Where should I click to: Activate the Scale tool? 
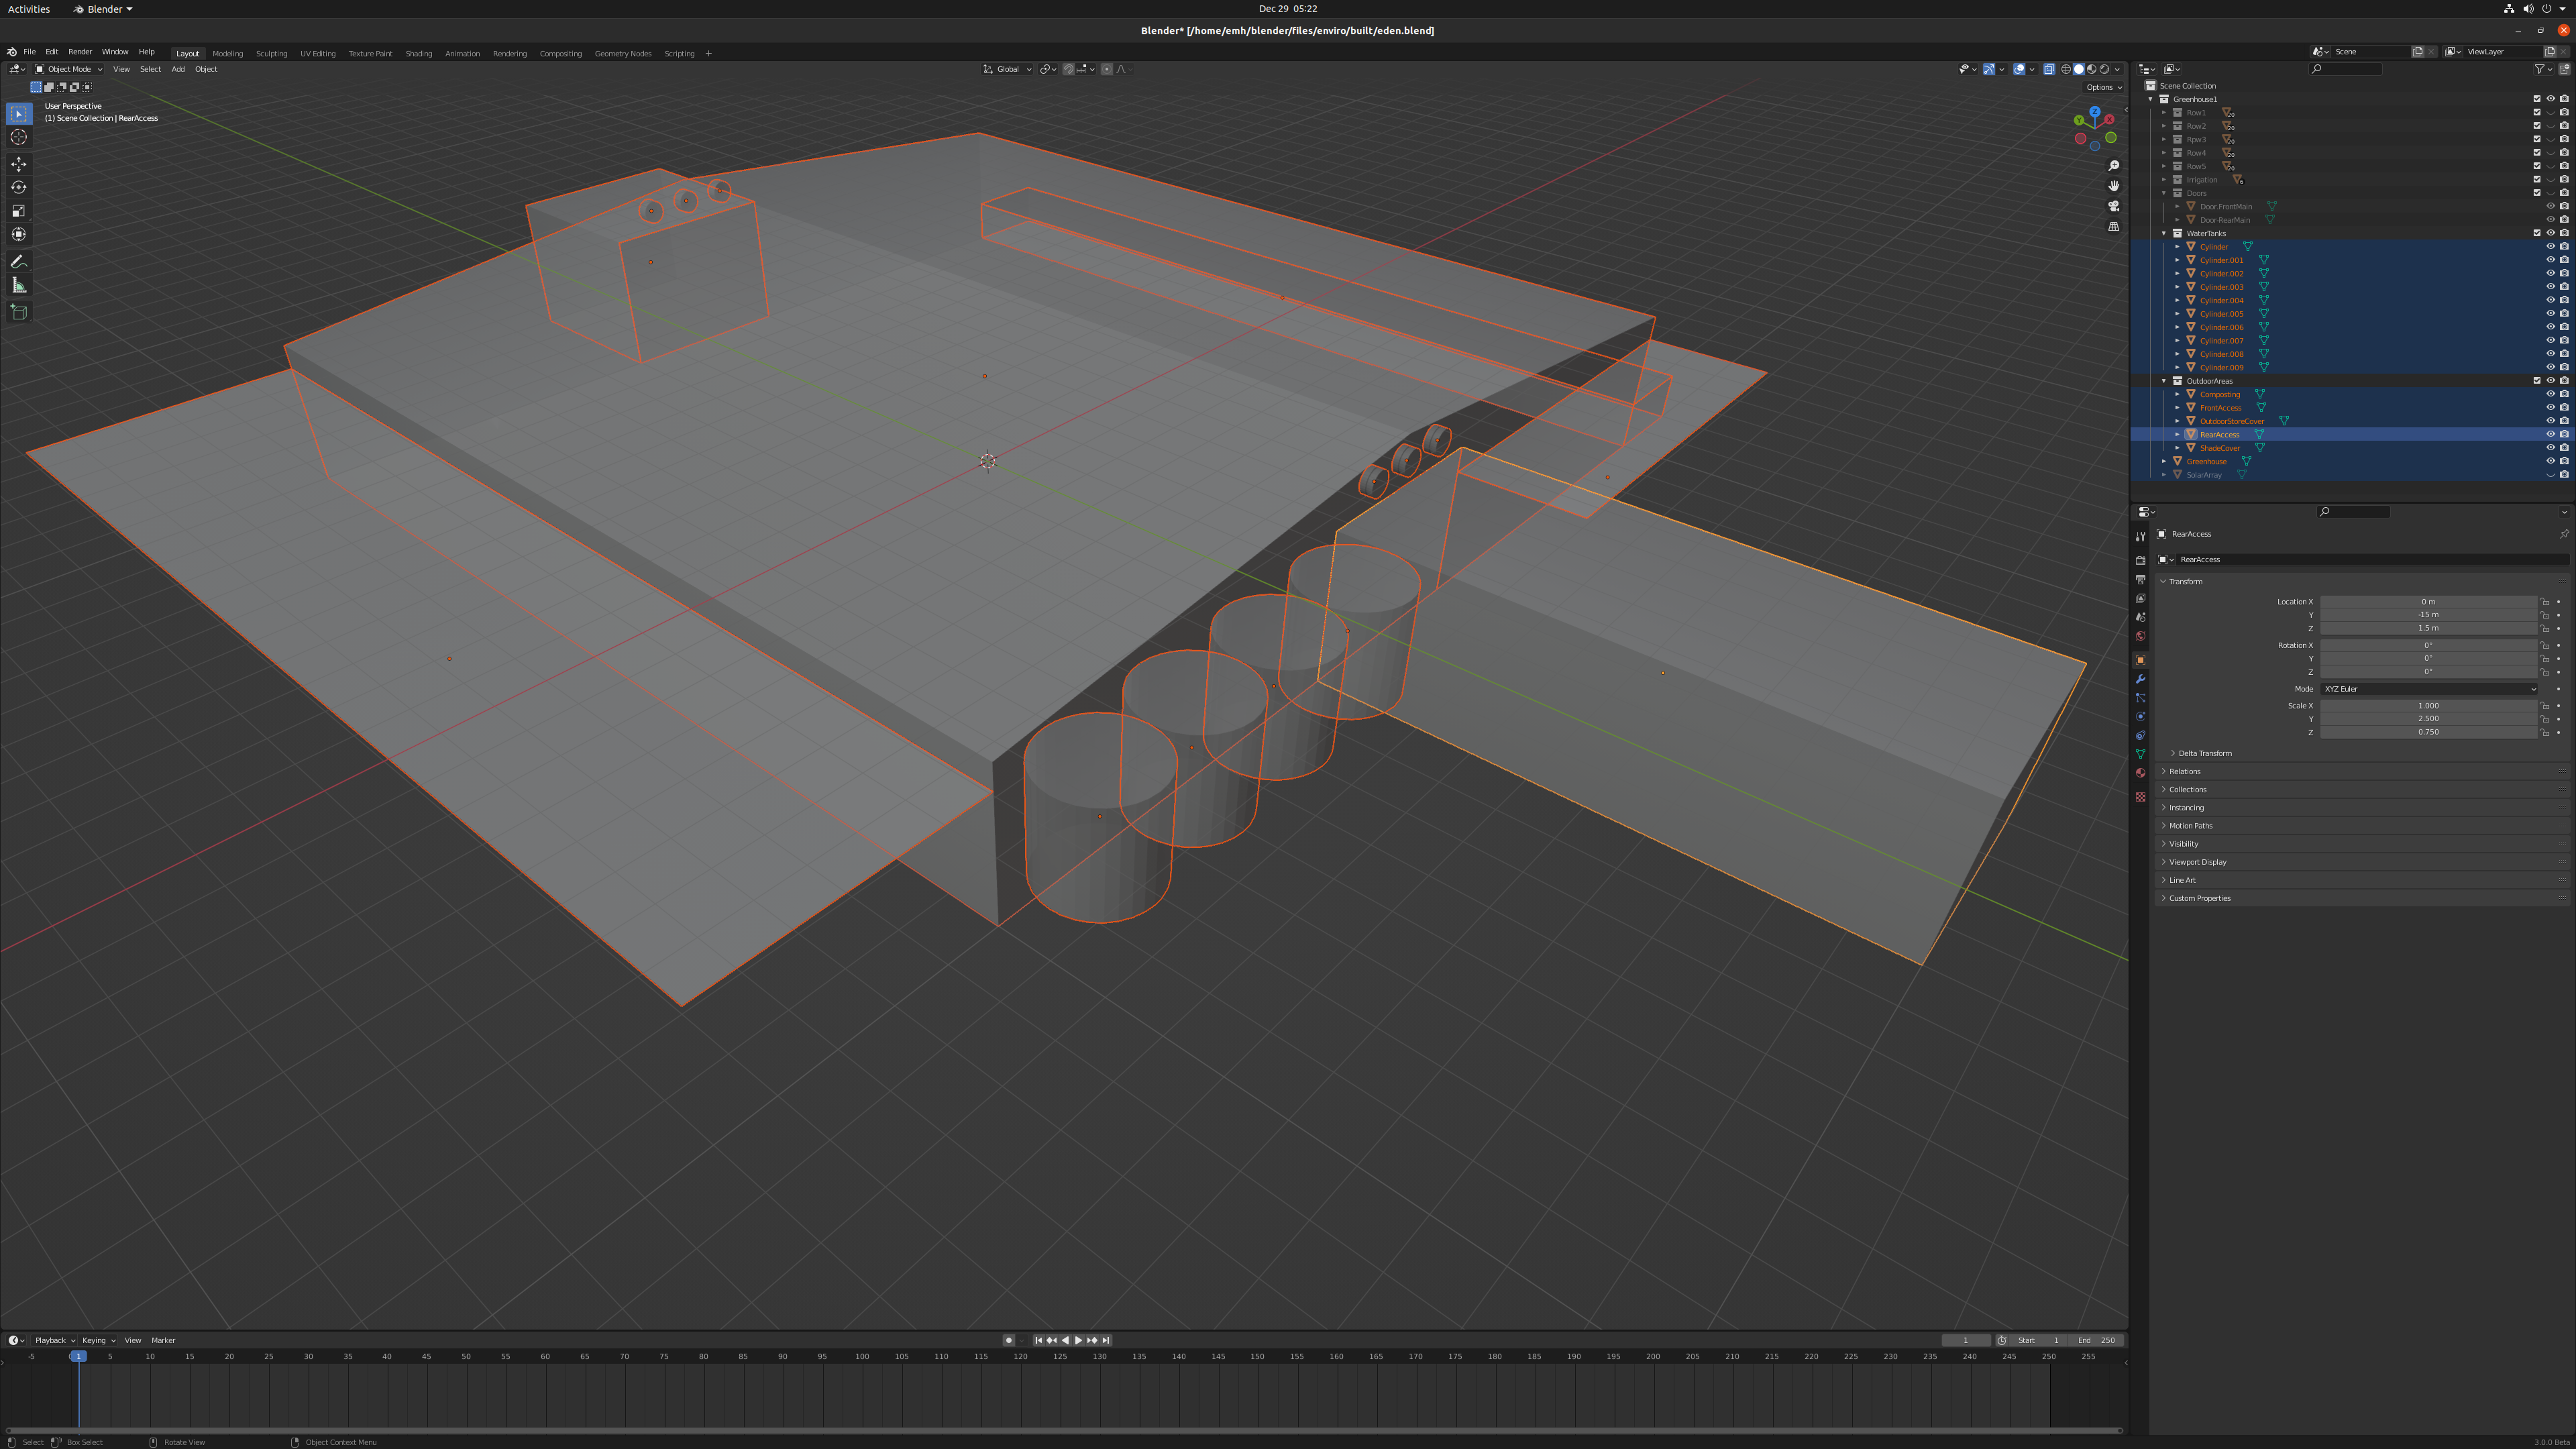[18, 211]
